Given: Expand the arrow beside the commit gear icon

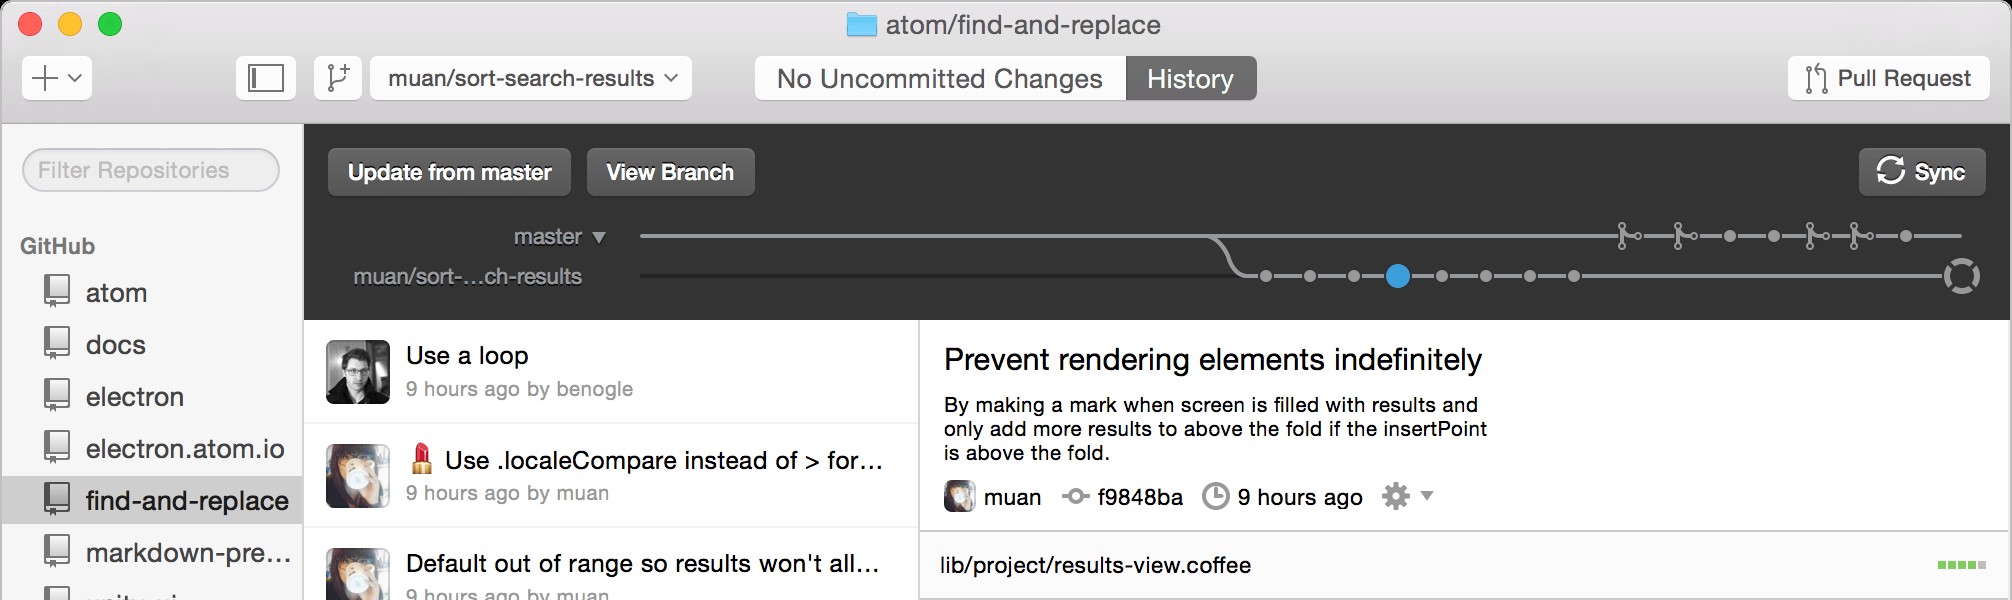Looking at the screenshot, I should tap(1428, 496).
